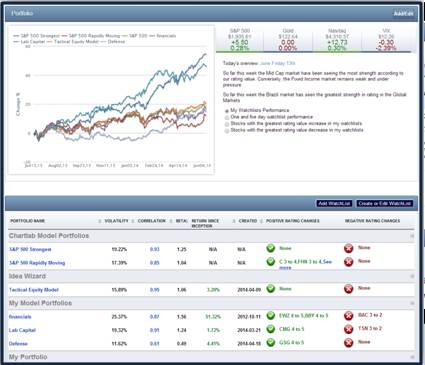Click red X icon in Tactical Equity Model row

(x=349, y=289)
